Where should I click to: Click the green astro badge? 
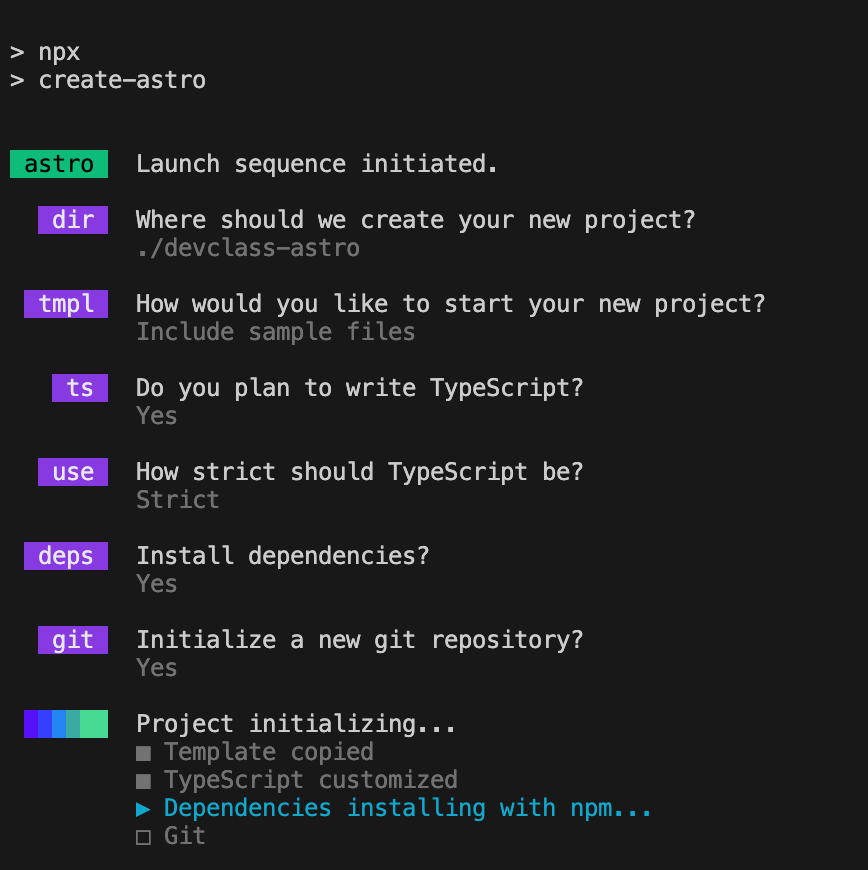(x=59, y=164)
